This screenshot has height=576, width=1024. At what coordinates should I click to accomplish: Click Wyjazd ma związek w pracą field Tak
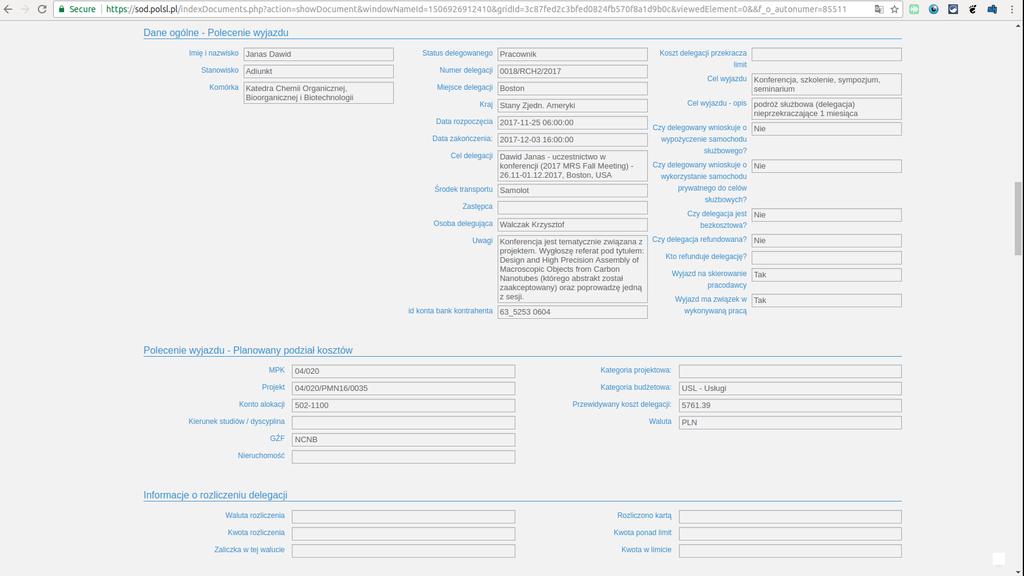(x=827, y=300)
